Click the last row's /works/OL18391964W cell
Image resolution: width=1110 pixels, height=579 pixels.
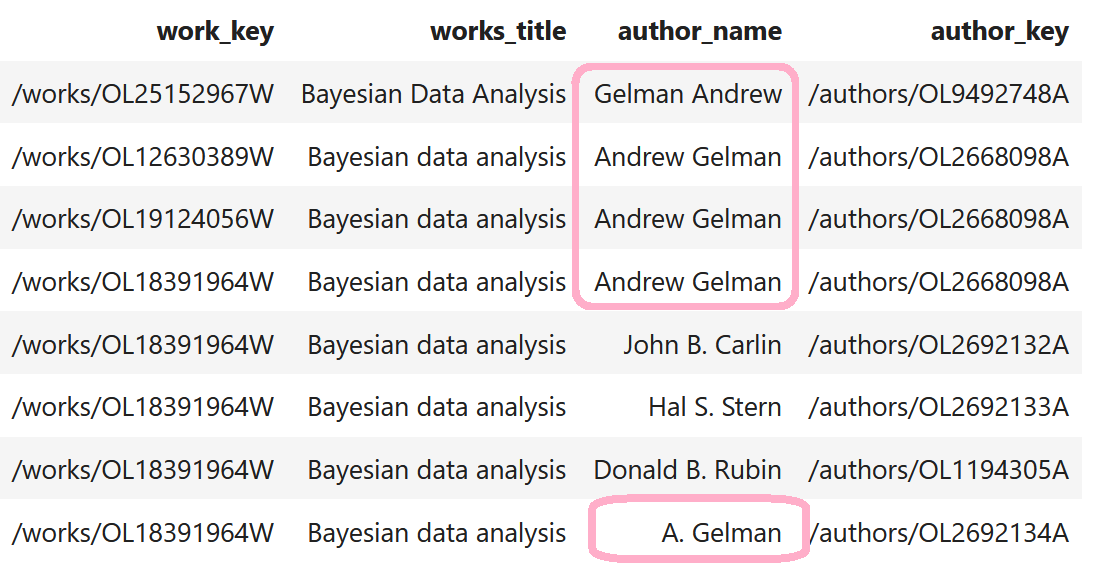coord(142,532)
